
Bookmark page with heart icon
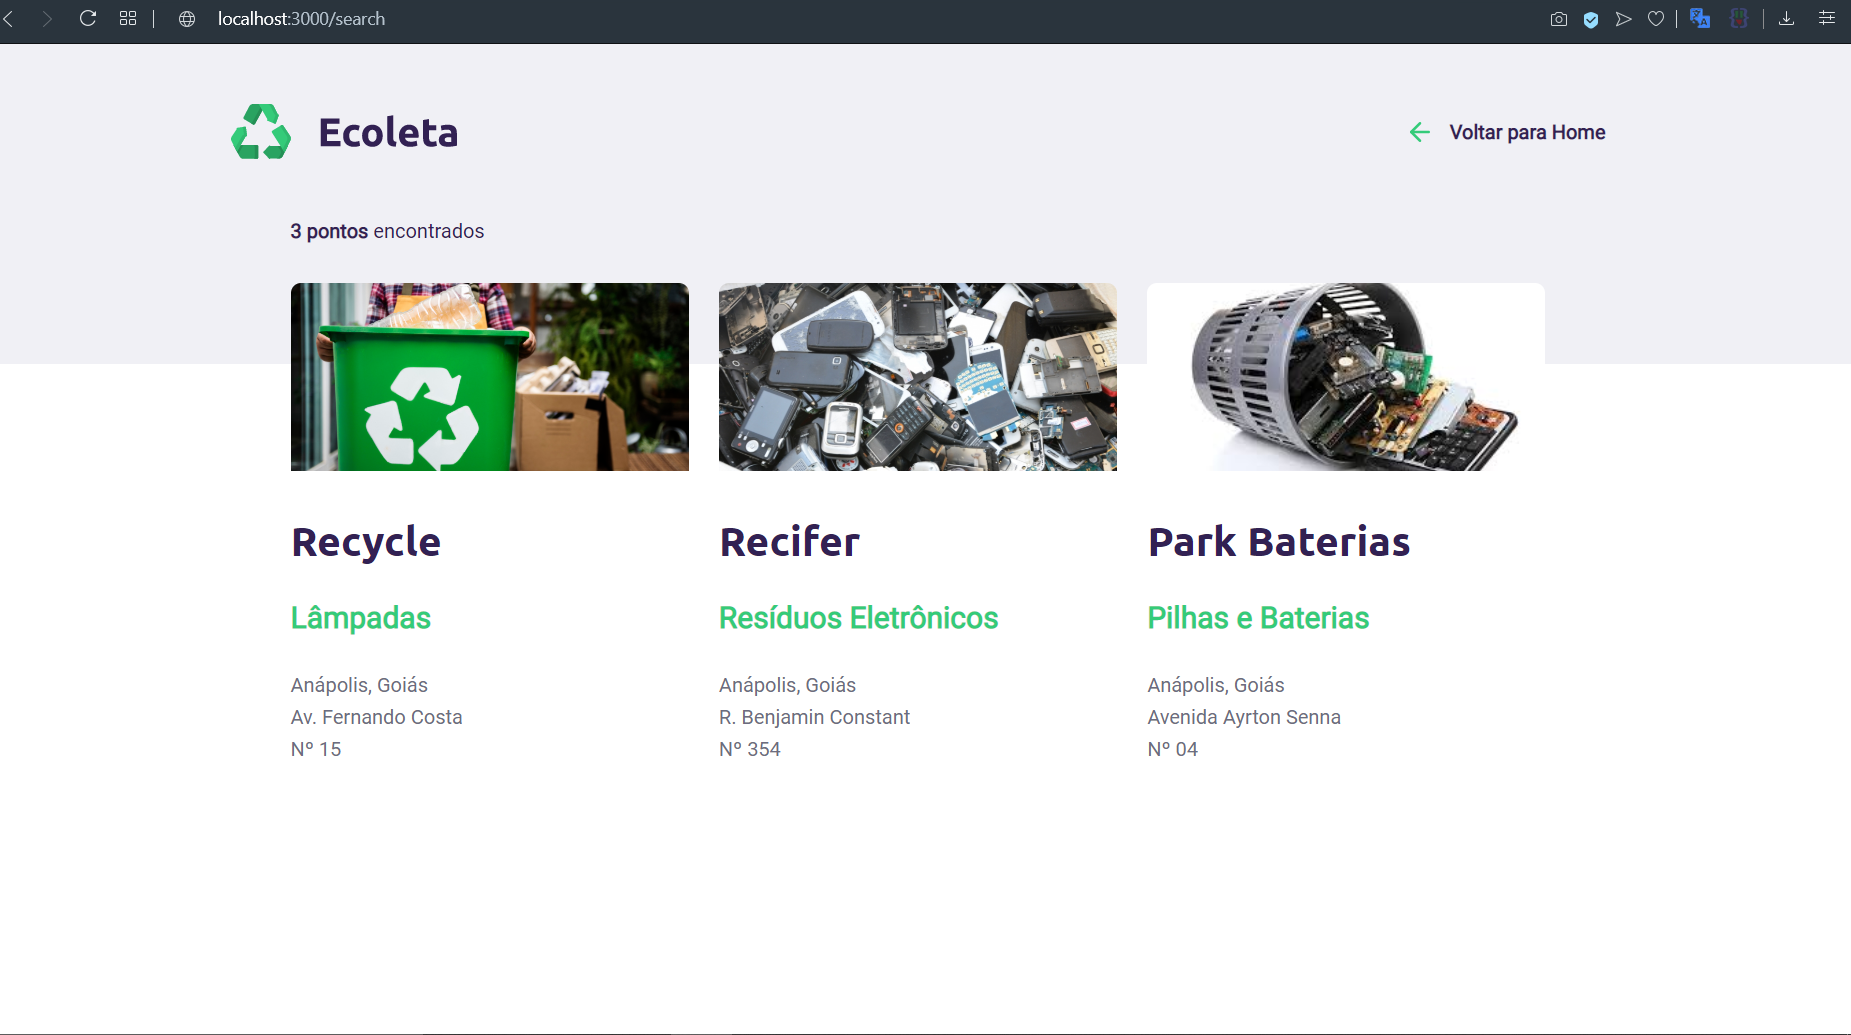1656,19
